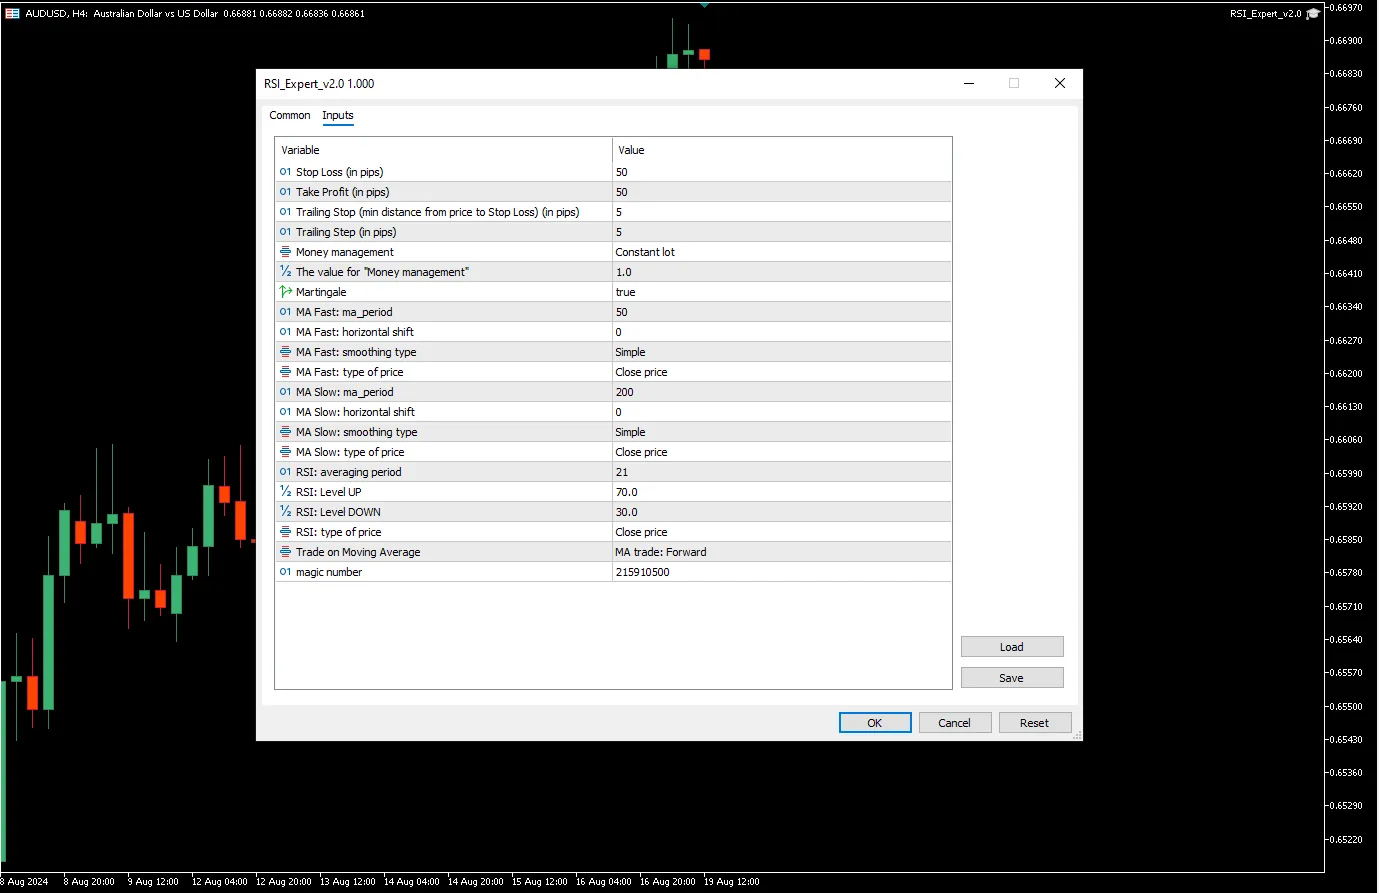Viewport: 1379px width, 893px height.
Task: Switch to the Common tab
Action: point(290,115)
